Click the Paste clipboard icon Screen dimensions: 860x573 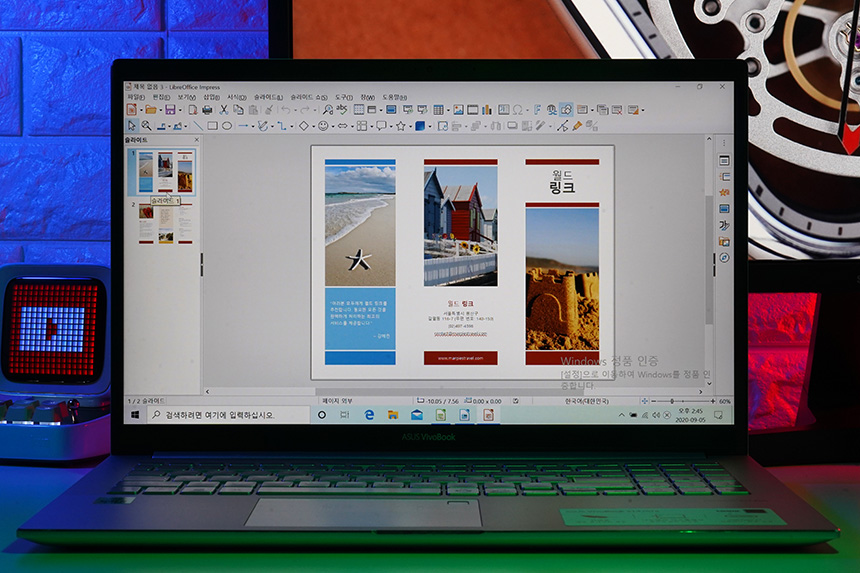tap(253, 110)
